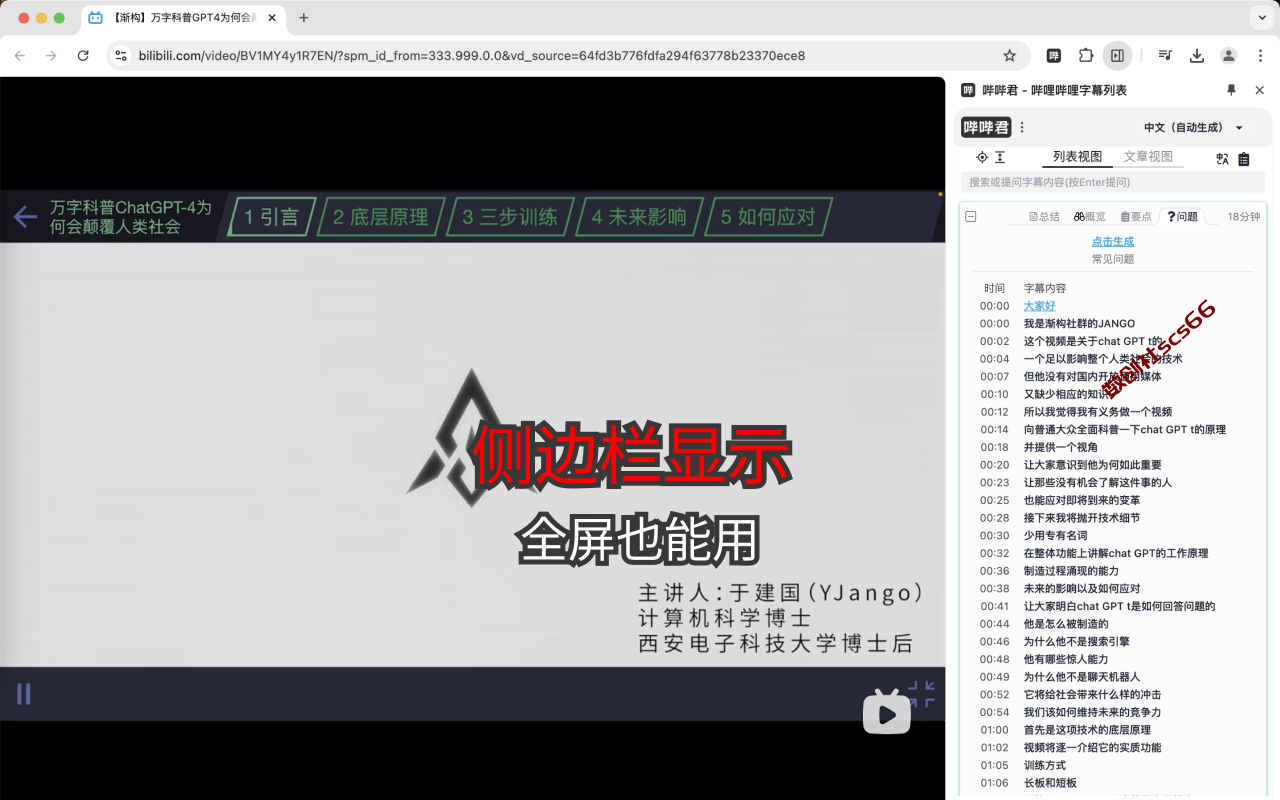
Task: Open a new browser tab
Action: 304,18
